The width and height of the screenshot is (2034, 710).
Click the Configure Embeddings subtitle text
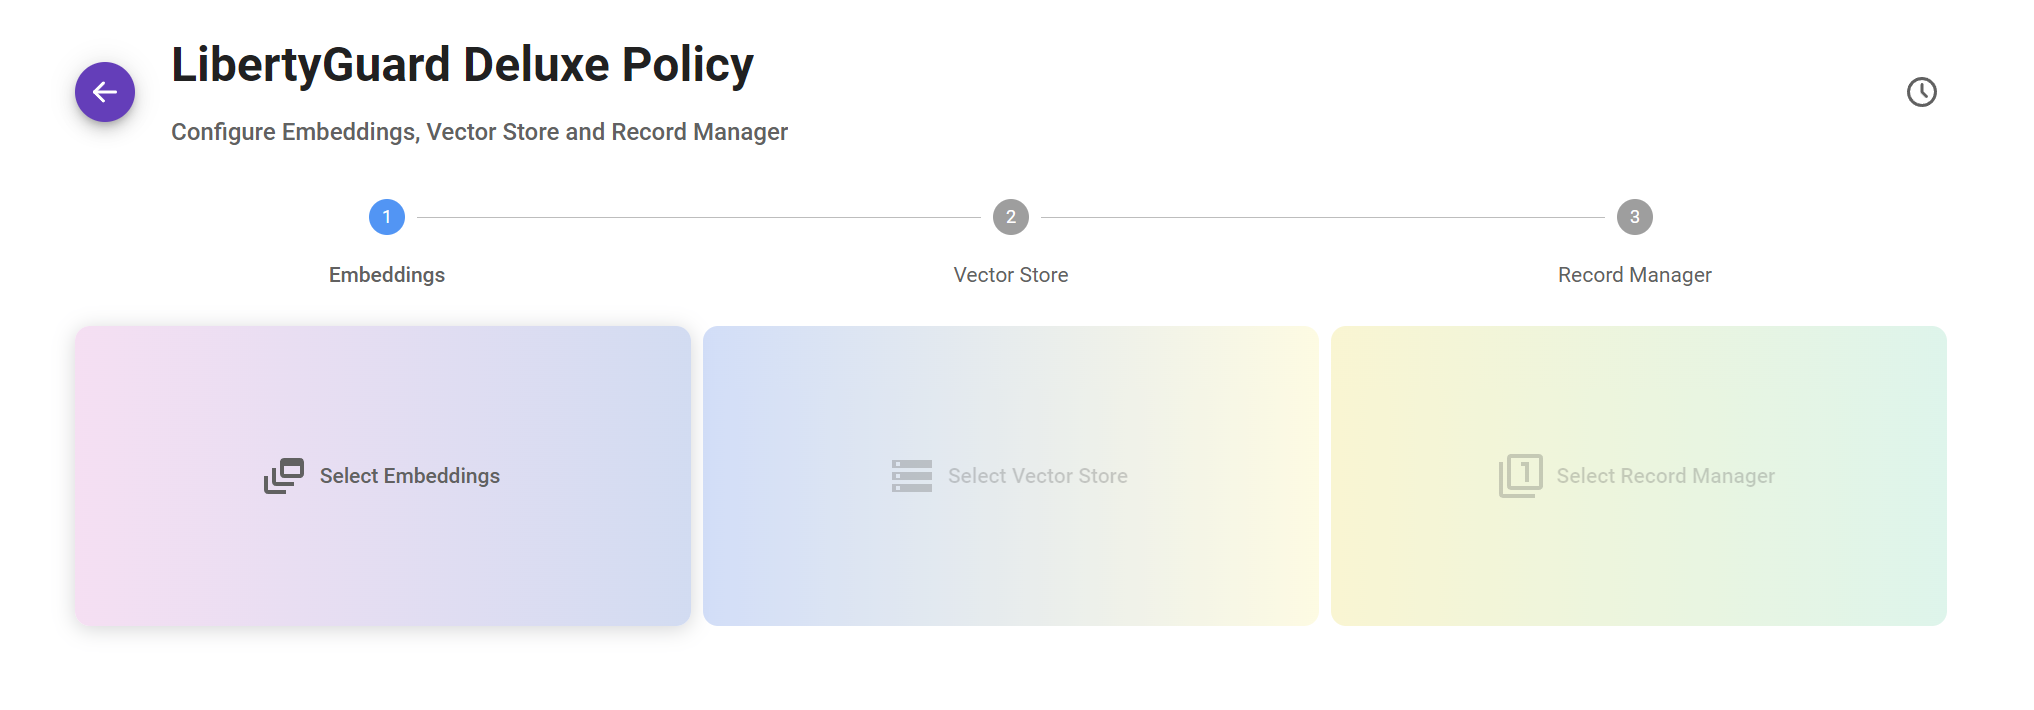click(479, 132)
